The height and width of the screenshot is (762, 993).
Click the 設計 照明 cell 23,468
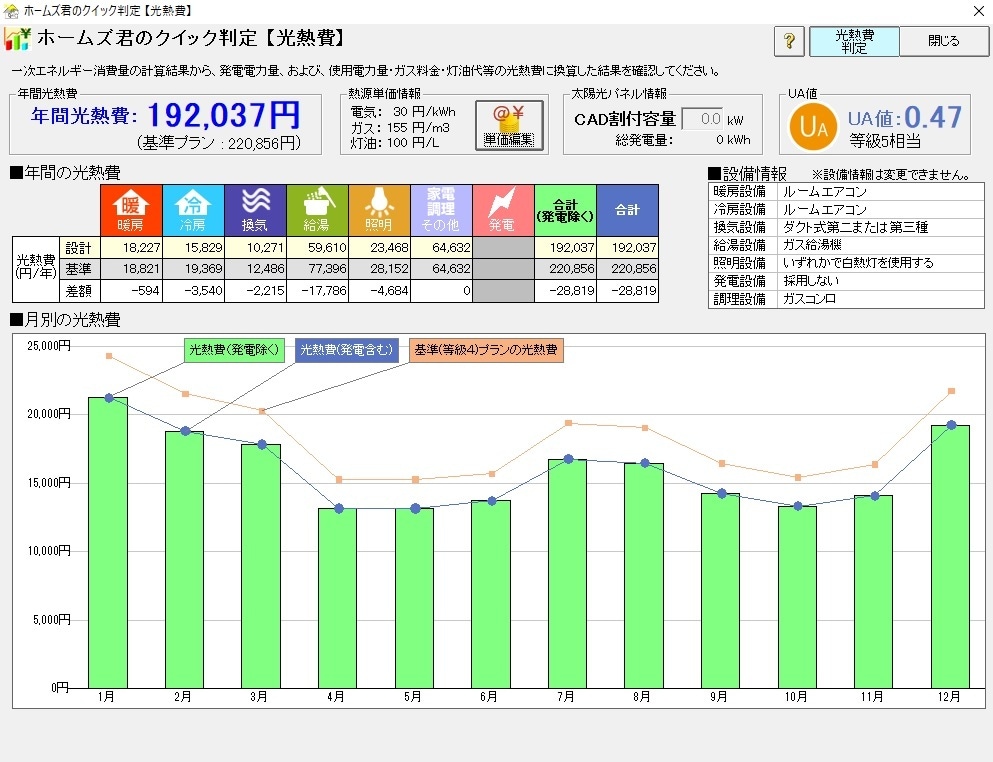click(x=379, y=248)
